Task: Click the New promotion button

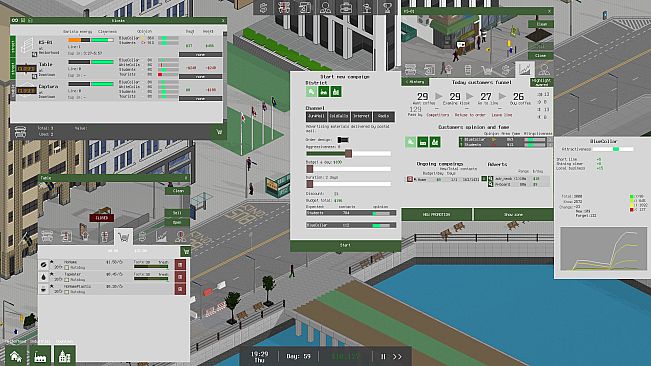Action: pos(436,215)
